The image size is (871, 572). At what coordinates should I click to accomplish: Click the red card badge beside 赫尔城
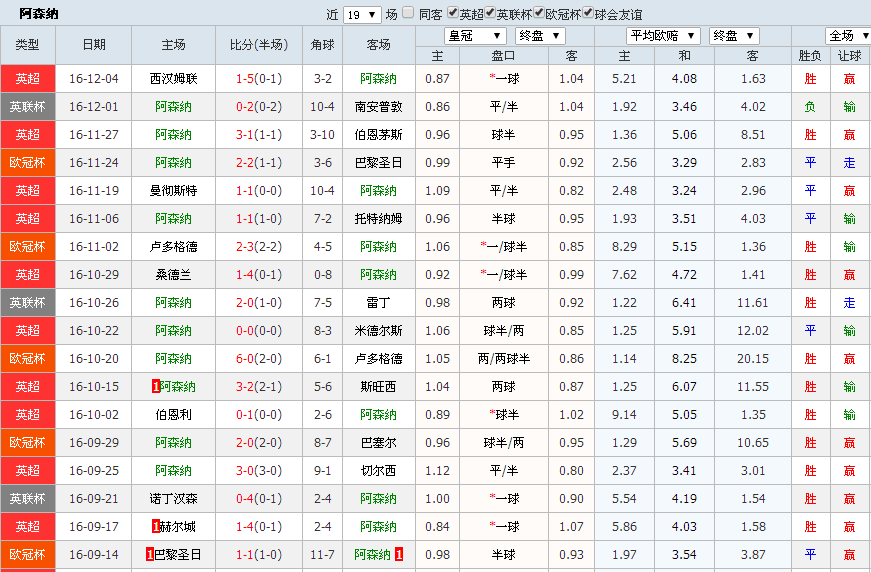(156, 526)
